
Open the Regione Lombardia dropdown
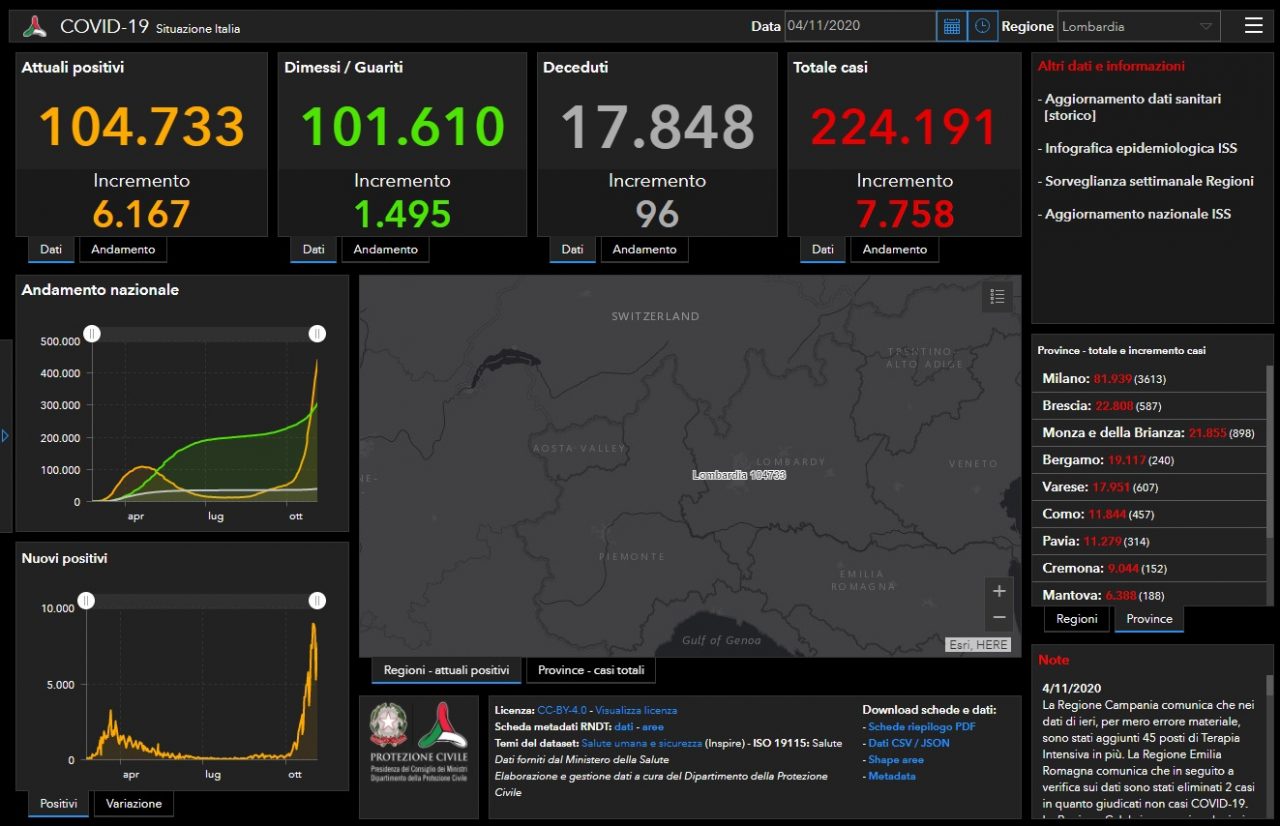coord(1138,27)
